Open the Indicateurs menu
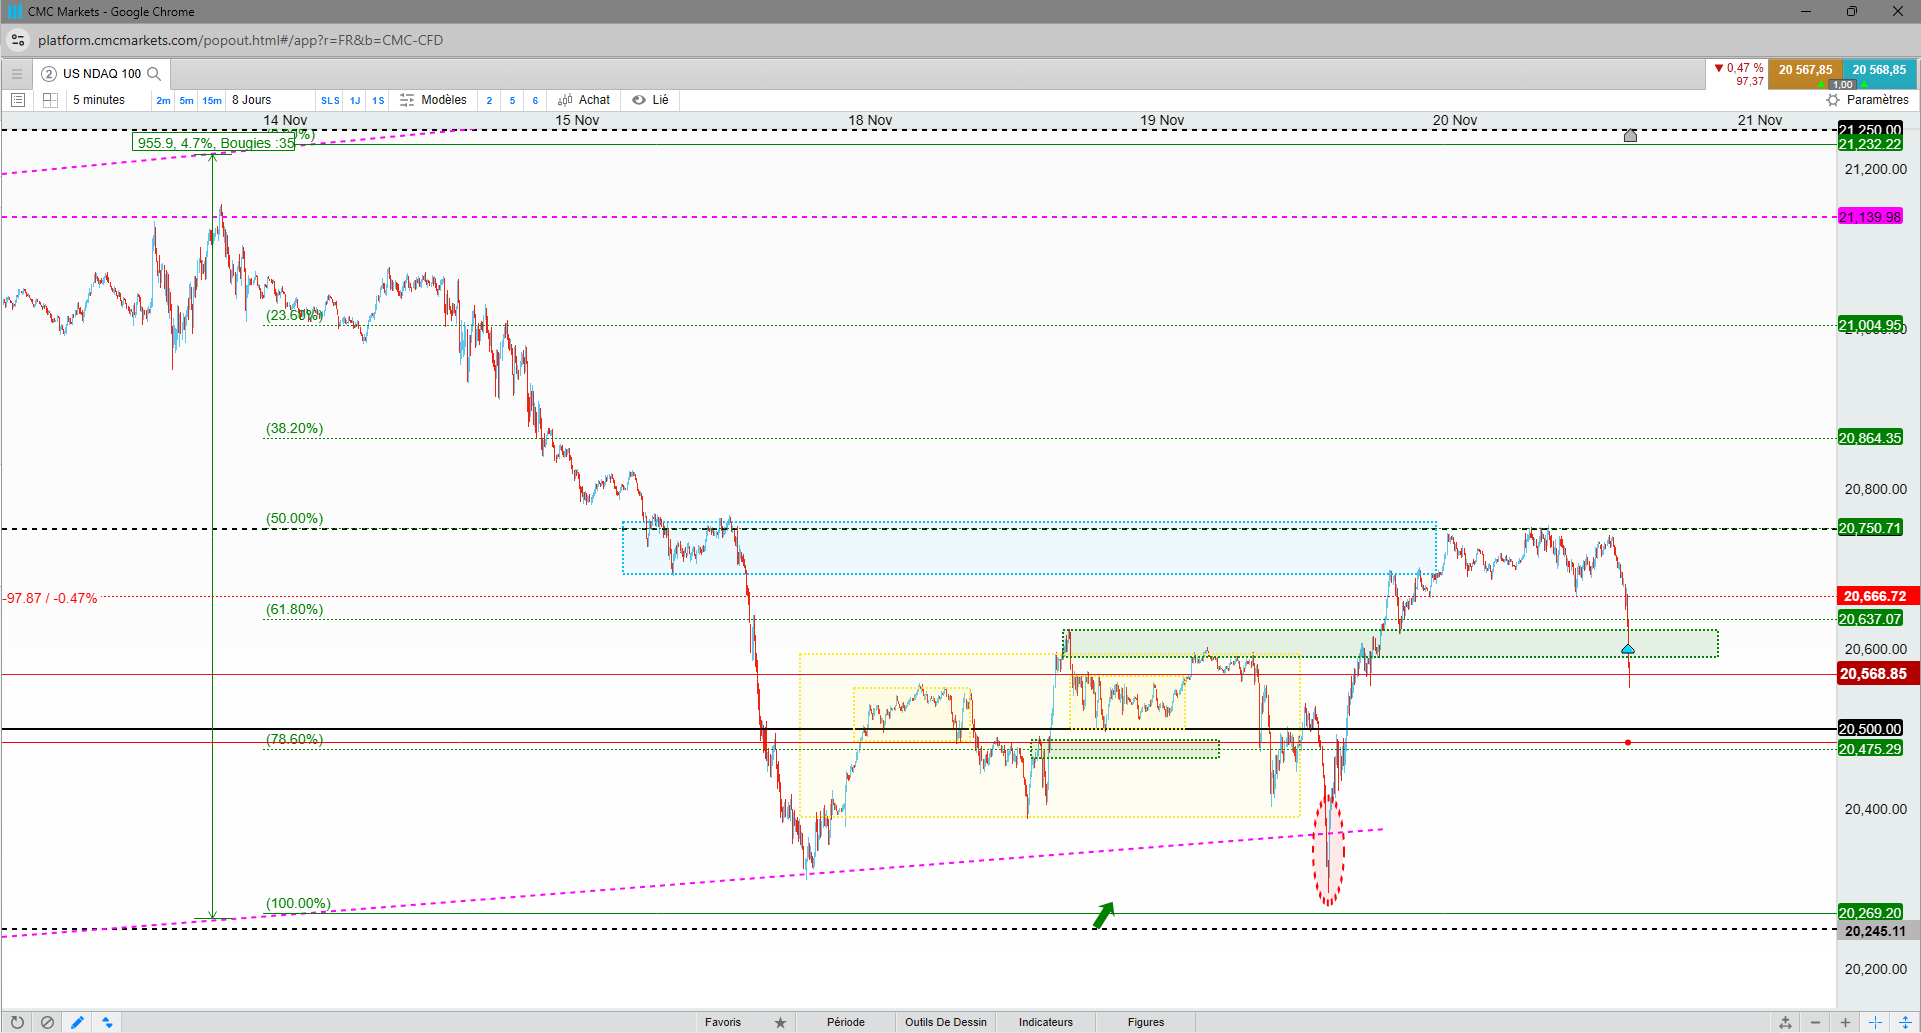Viewport: 1921px width, 1033px height. (x=1046, y=1022)
